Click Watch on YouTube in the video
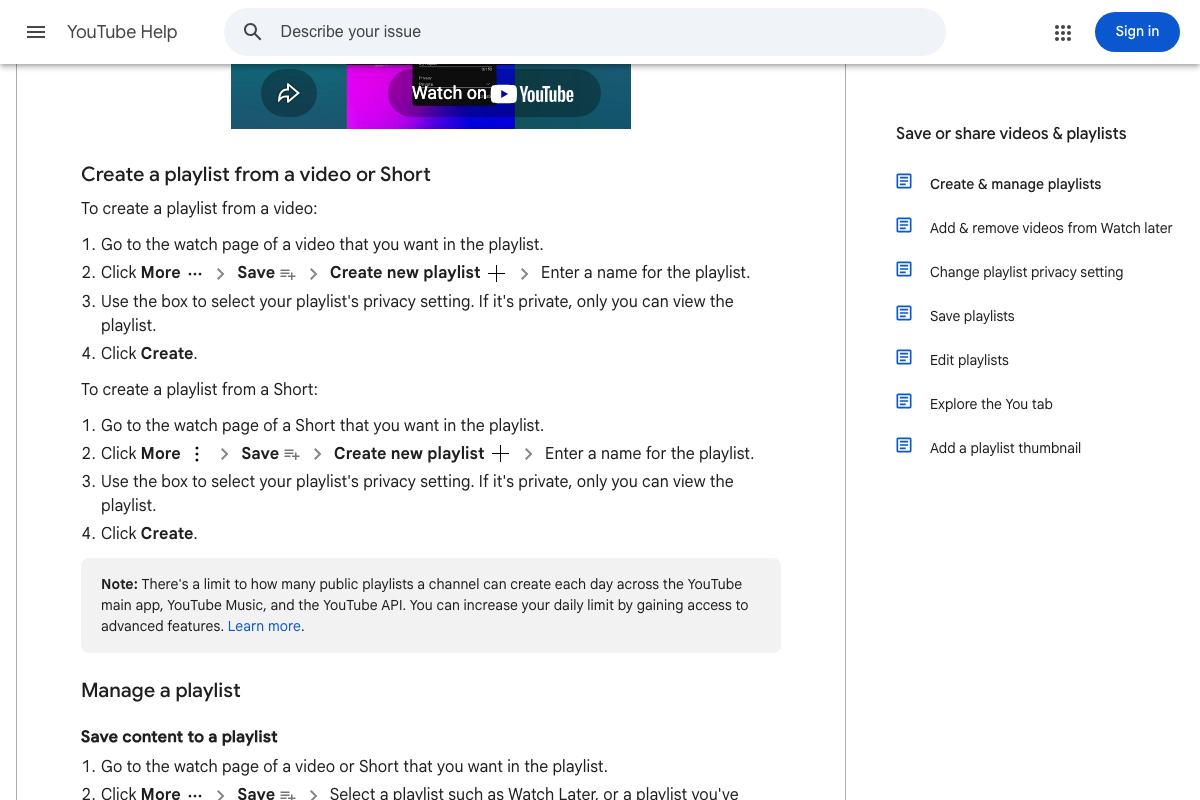The image size is (1200, 800). point(494,93)
